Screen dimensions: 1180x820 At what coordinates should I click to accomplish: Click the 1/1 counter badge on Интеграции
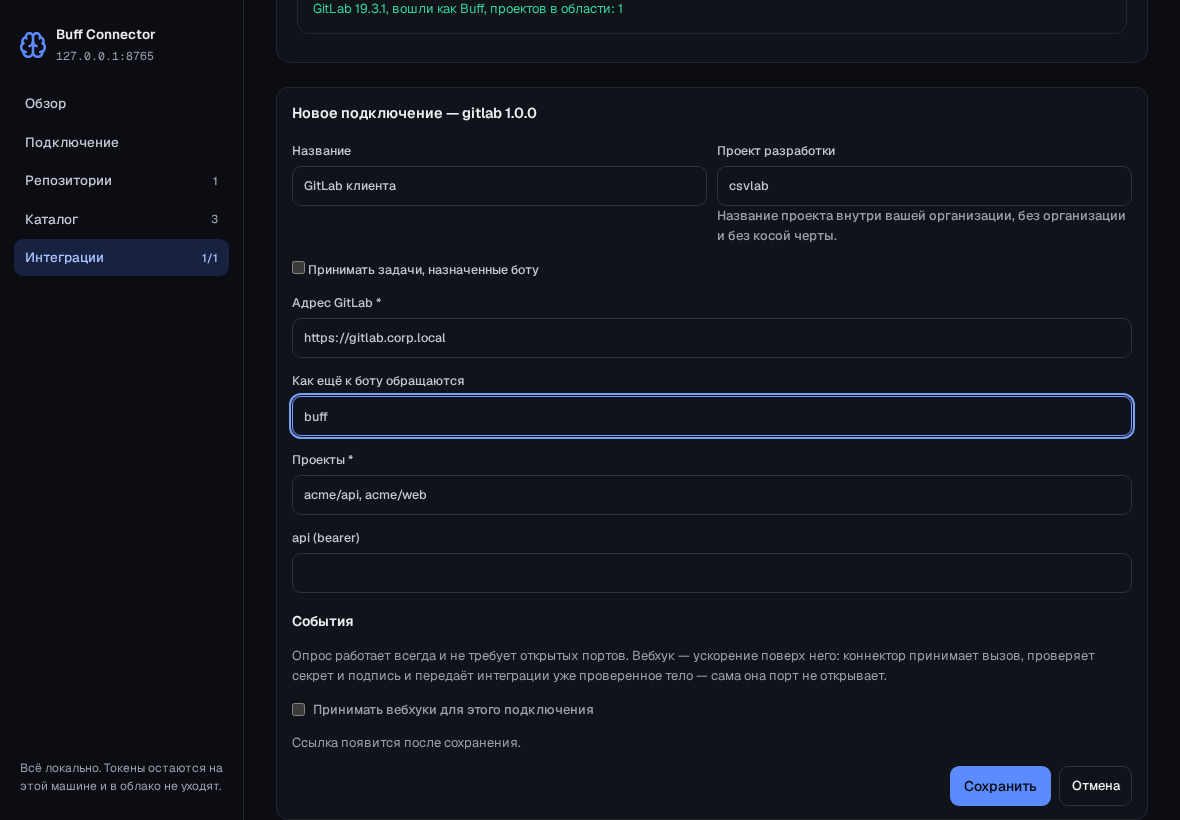tap(209, 258)
